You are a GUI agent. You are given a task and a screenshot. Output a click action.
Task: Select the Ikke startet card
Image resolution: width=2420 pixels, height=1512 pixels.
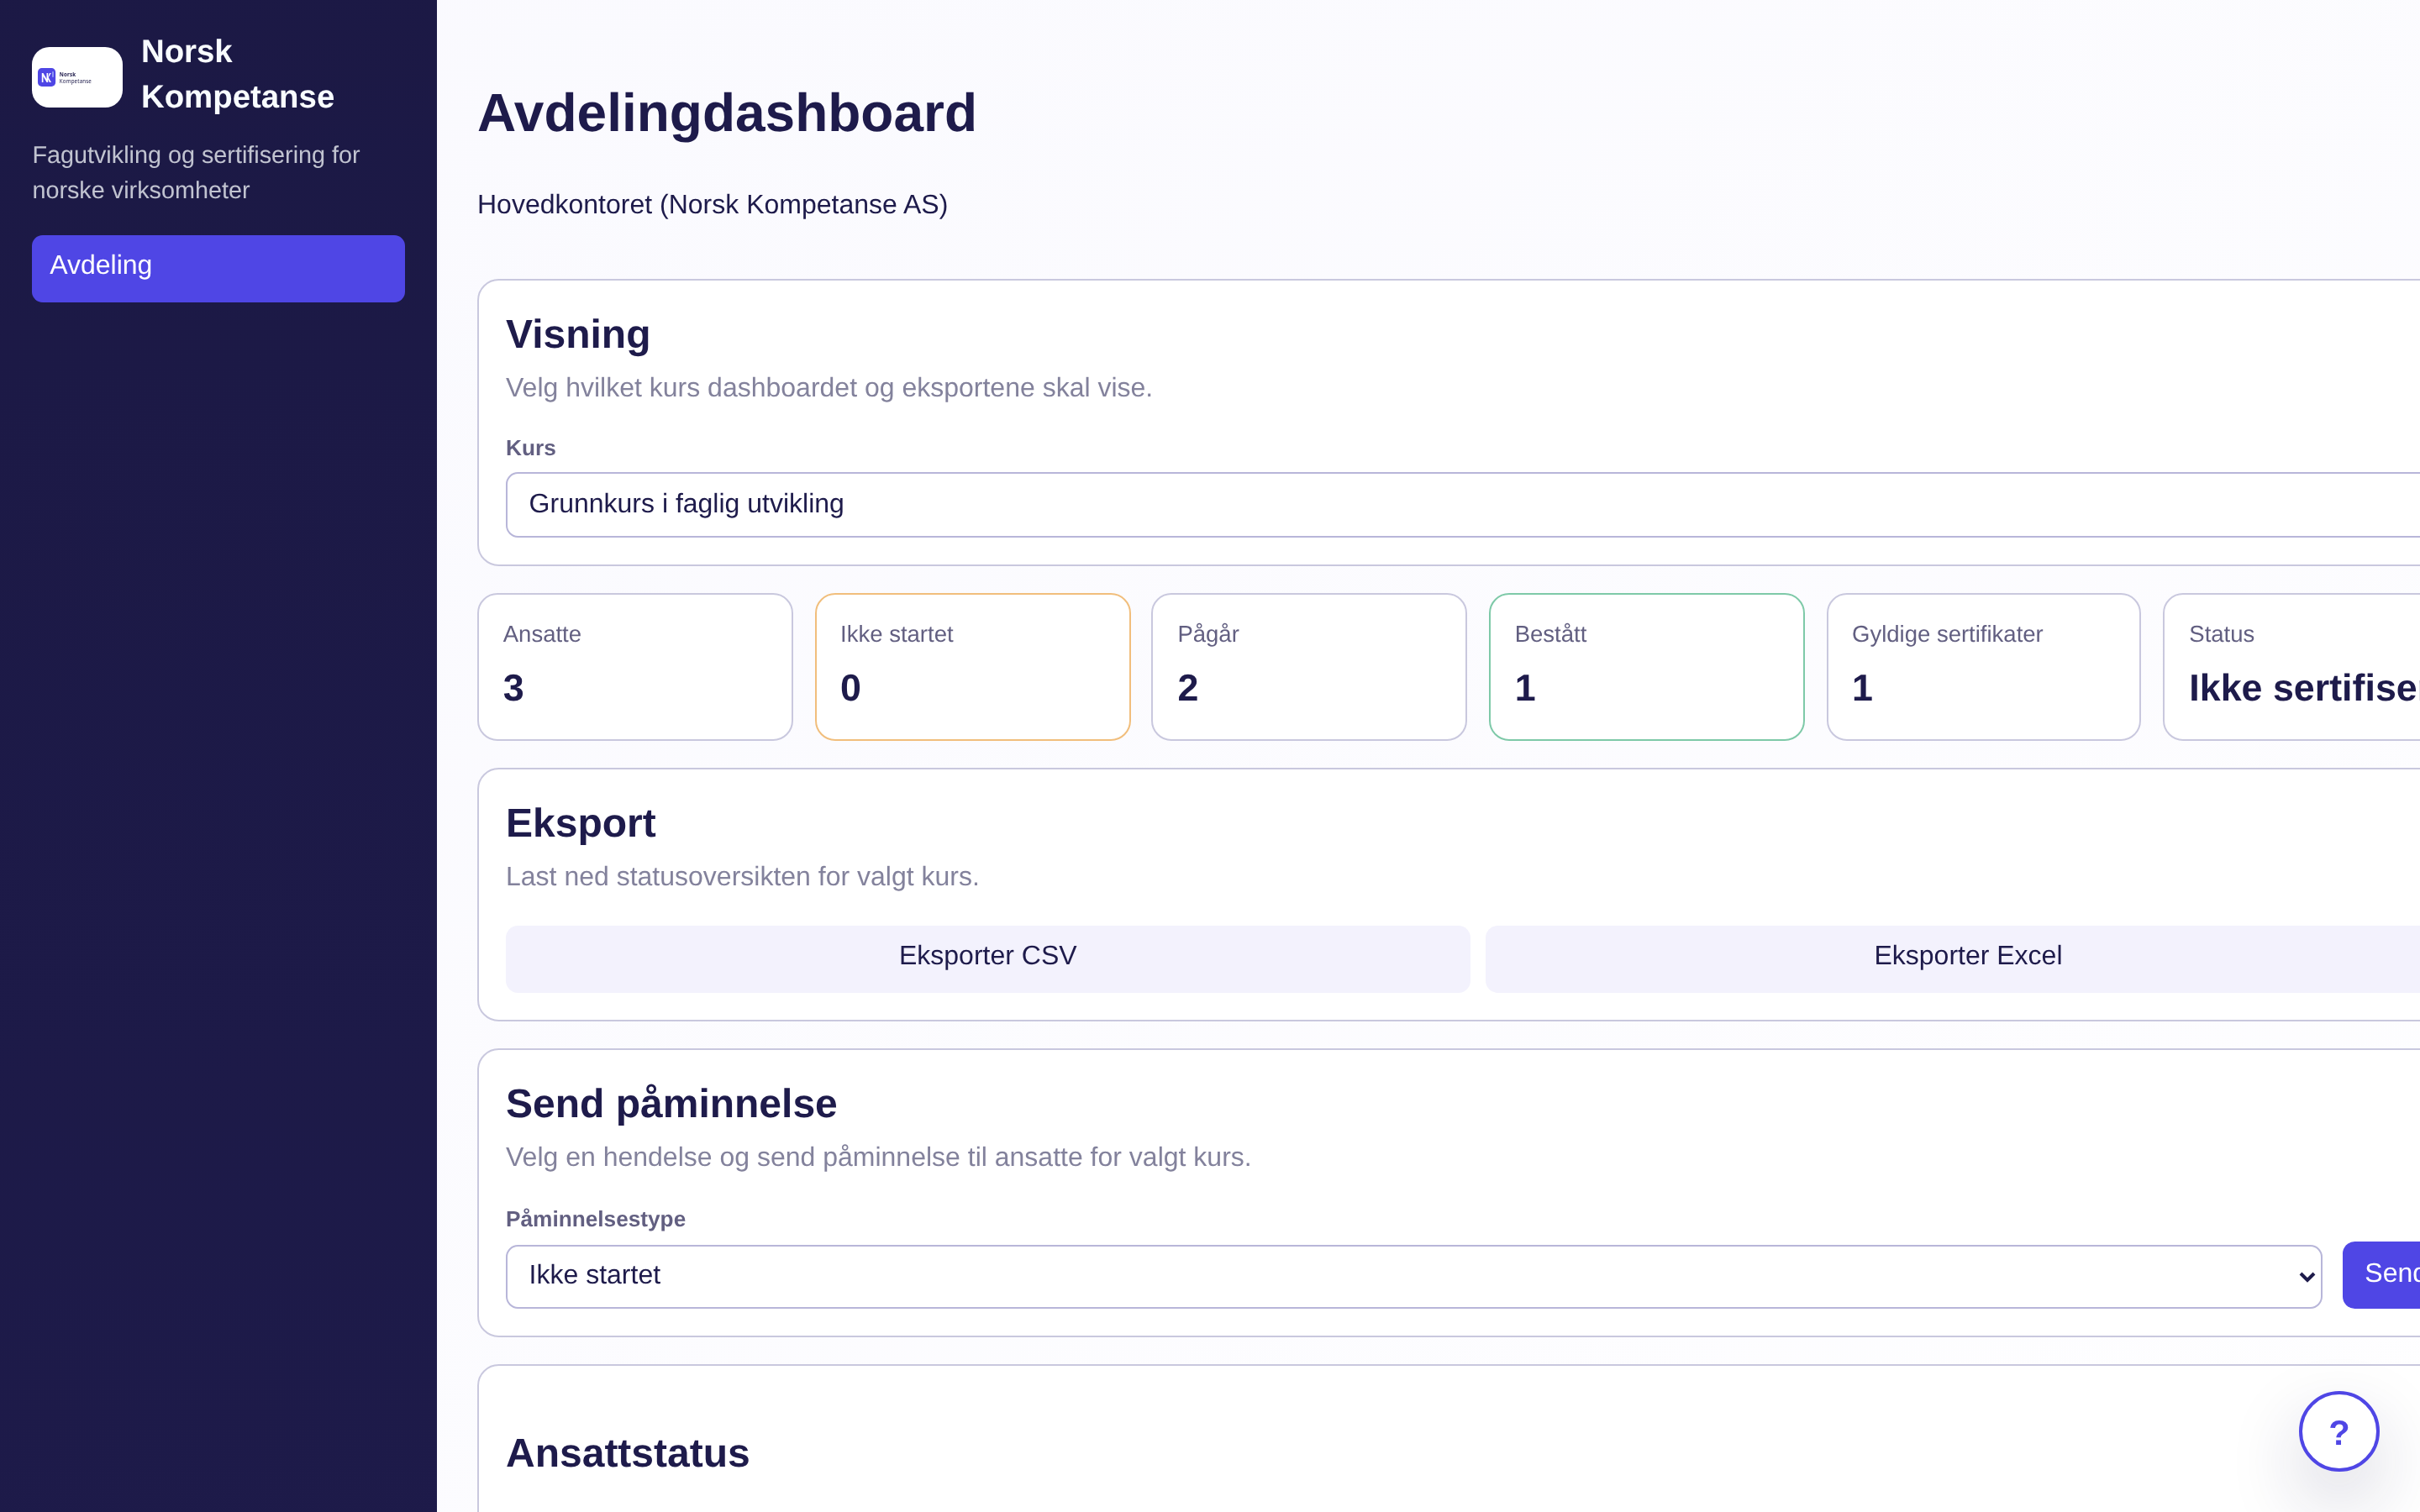pos(972,665)
